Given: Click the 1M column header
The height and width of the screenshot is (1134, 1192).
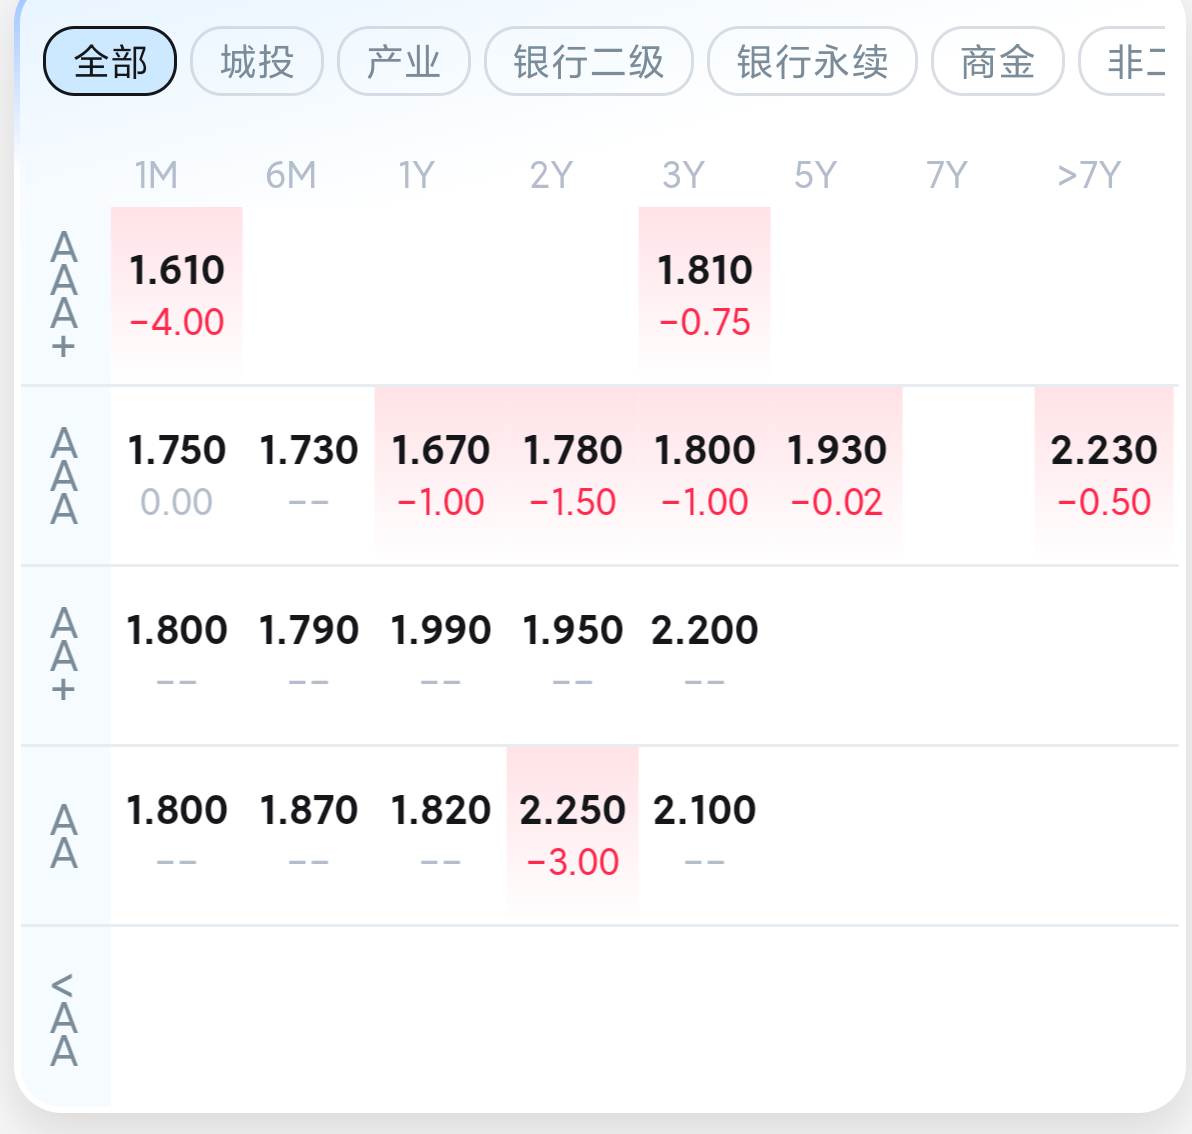Looking at the screenshot, I should click(x=157, y=176).
